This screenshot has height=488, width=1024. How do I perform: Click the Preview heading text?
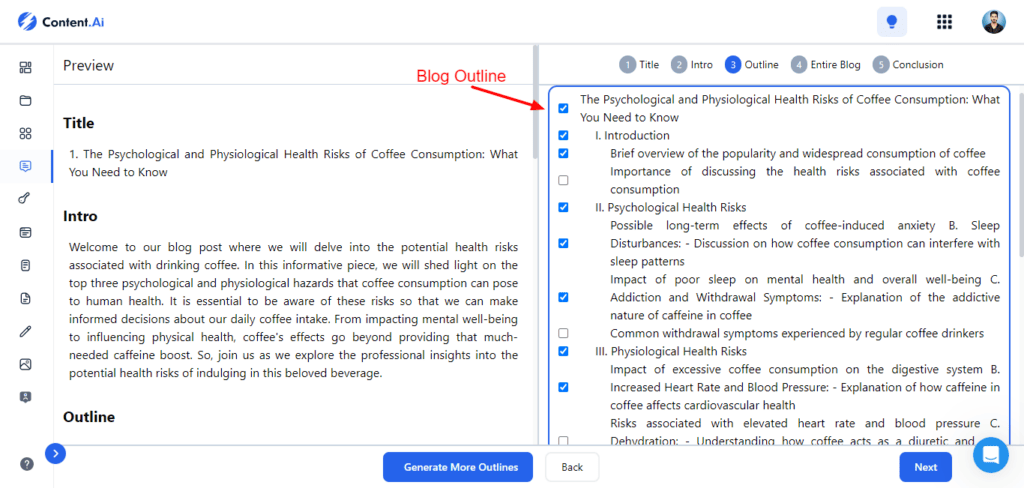[x=88, y=65]
